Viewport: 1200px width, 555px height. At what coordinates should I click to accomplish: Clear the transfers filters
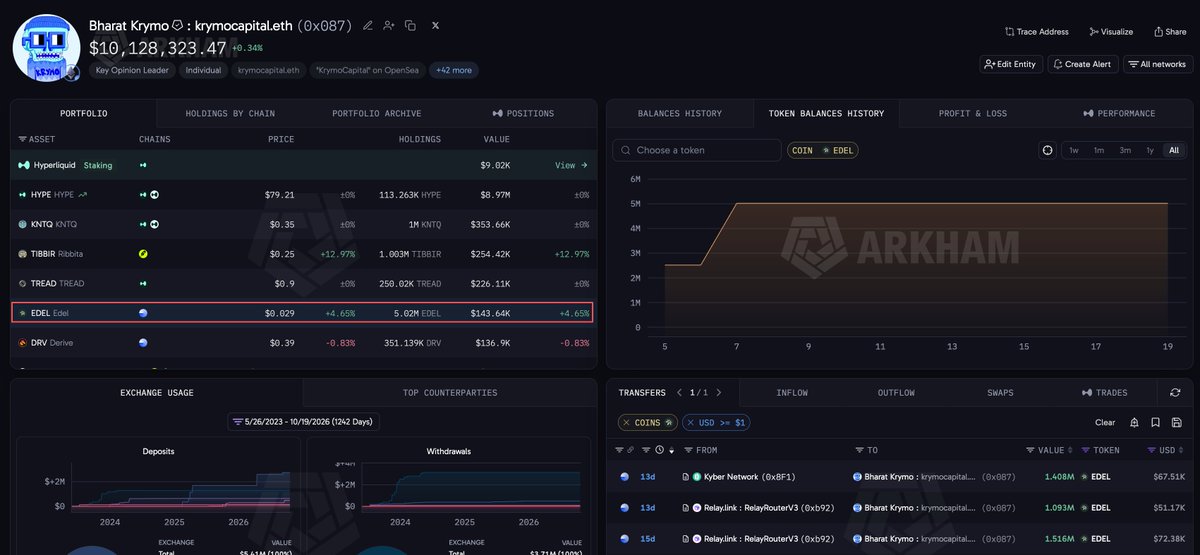pos(1105,423)
